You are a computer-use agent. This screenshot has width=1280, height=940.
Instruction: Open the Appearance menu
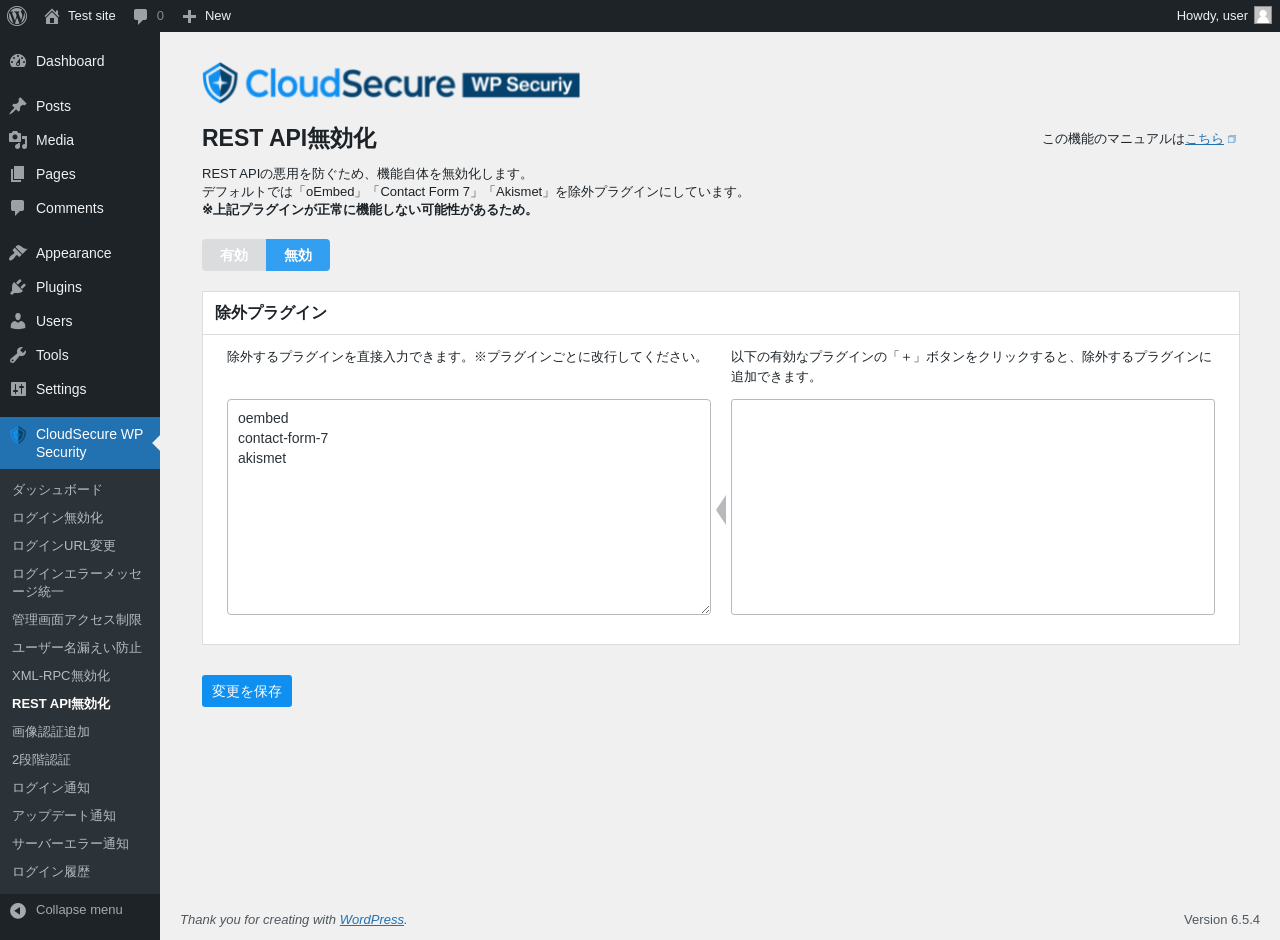(x=80, y=253)
